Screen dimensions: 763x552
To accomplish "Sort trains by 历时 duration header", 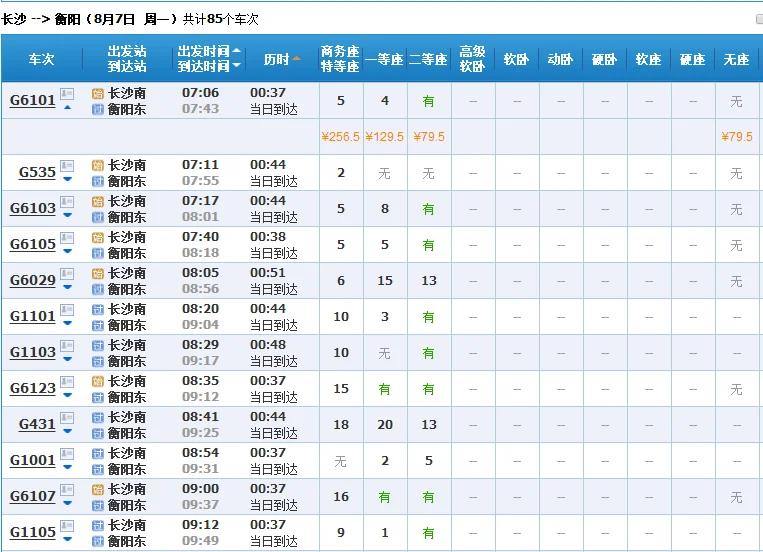I will (282, 59).
